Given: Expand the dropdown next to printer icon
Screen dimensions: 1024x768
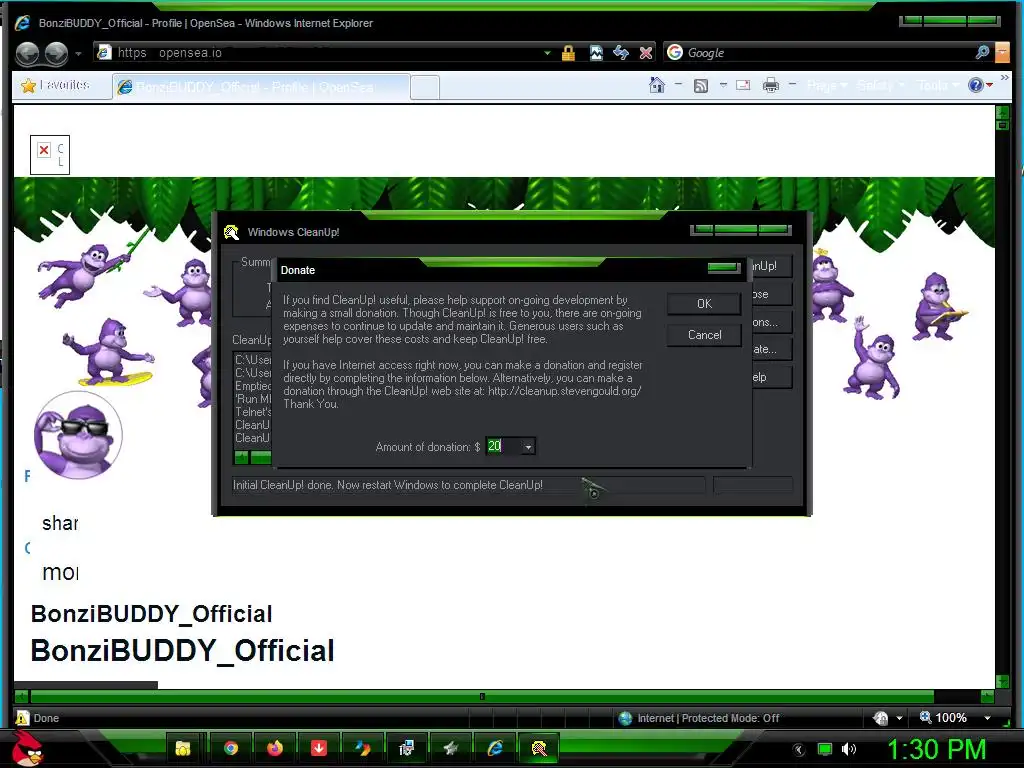Looking at the screenshot, I should [x=792, y=85].
